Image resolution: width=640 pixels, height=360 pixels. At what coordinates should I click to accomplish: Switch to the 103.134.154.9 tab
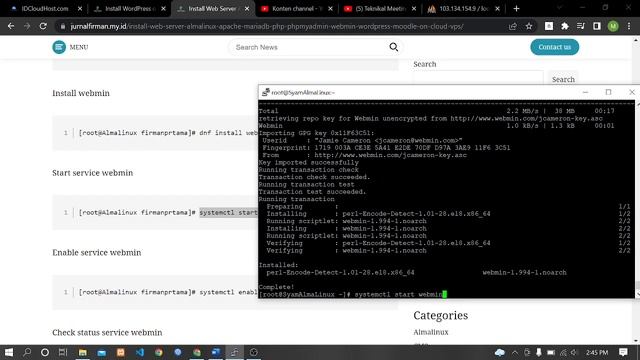[463, 9]
